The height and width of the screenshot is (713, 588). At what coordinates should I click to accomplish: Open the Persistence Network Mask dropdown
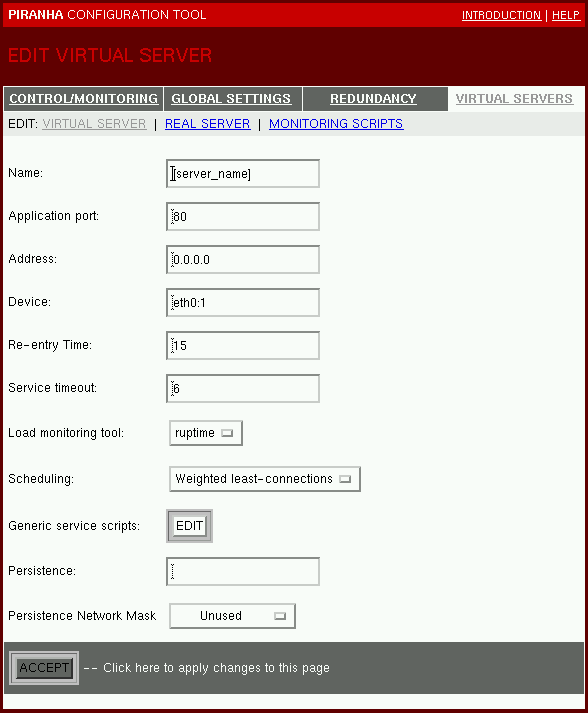click(x=232, y=616)
